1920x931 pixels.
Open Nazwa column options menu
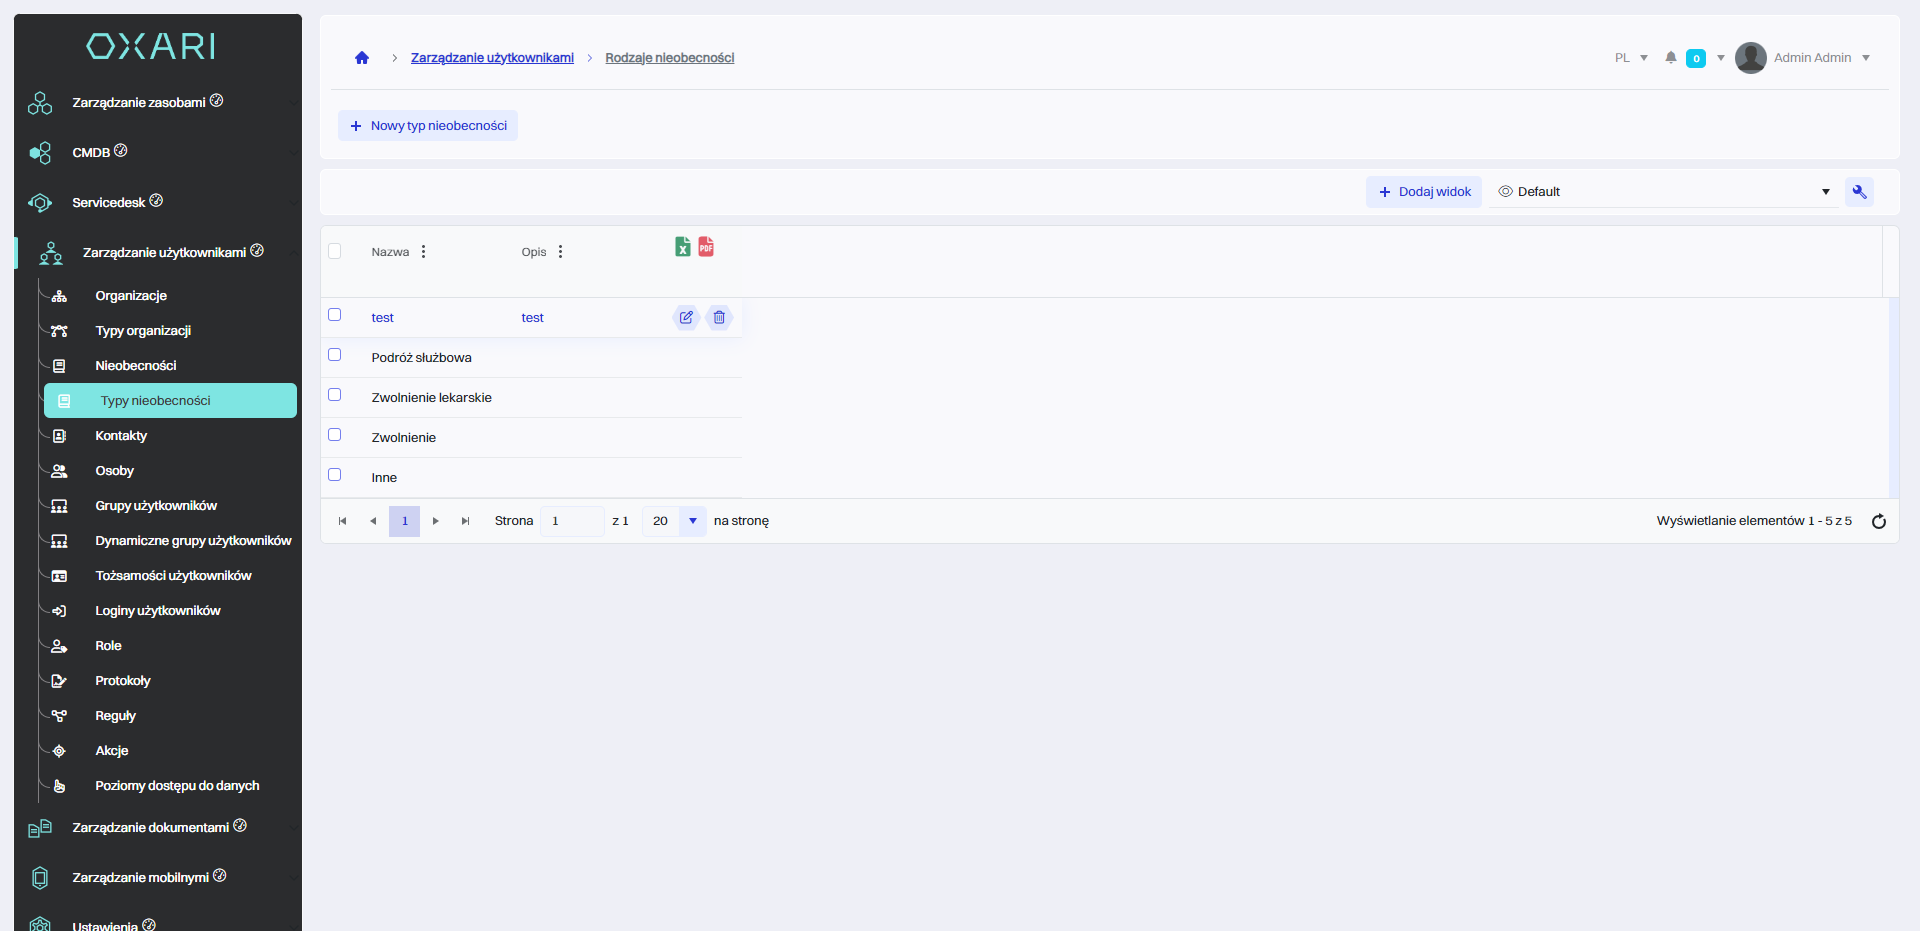click(424, 252)
